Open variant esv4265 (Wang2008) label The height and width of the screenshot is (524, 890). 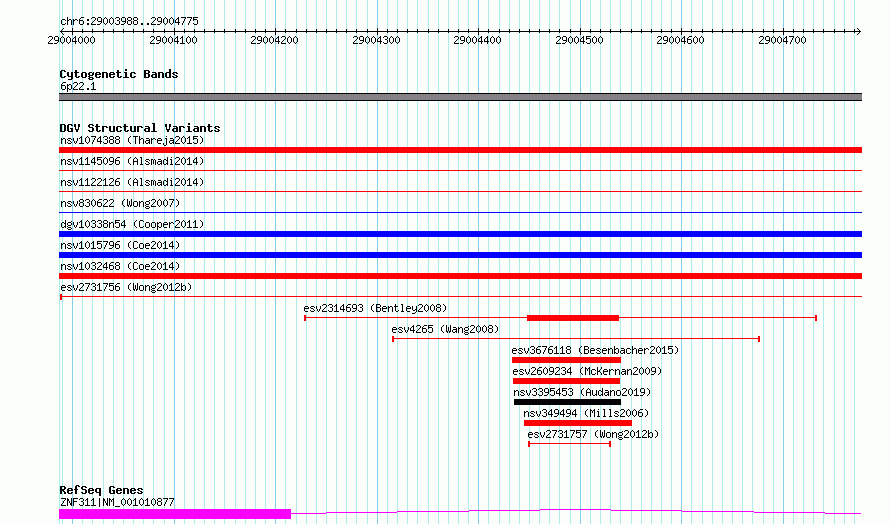coord(445,329)
